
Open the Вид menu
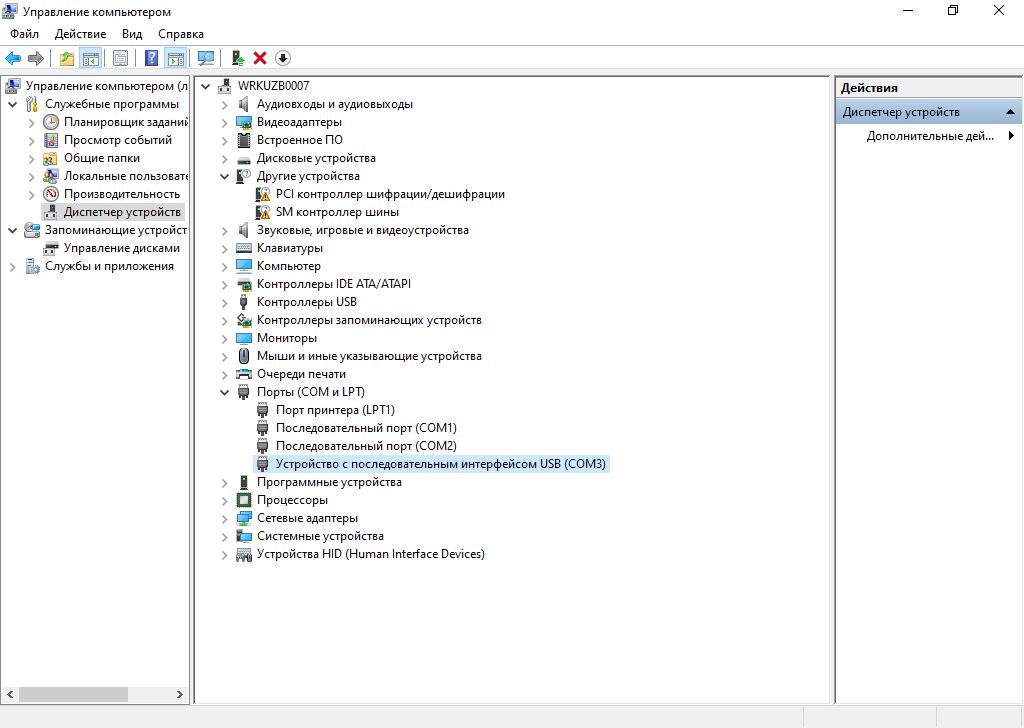(132, 34)
